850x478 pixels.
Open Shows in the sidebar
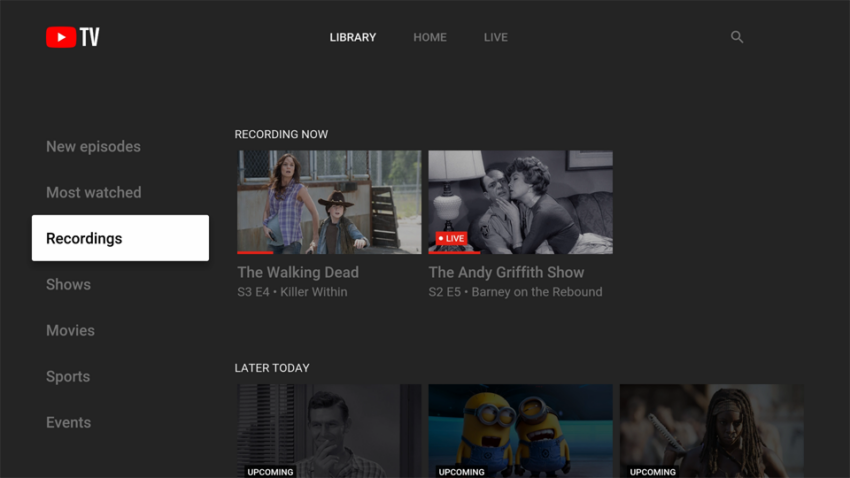pyautogui.click(x=68, y=284)
